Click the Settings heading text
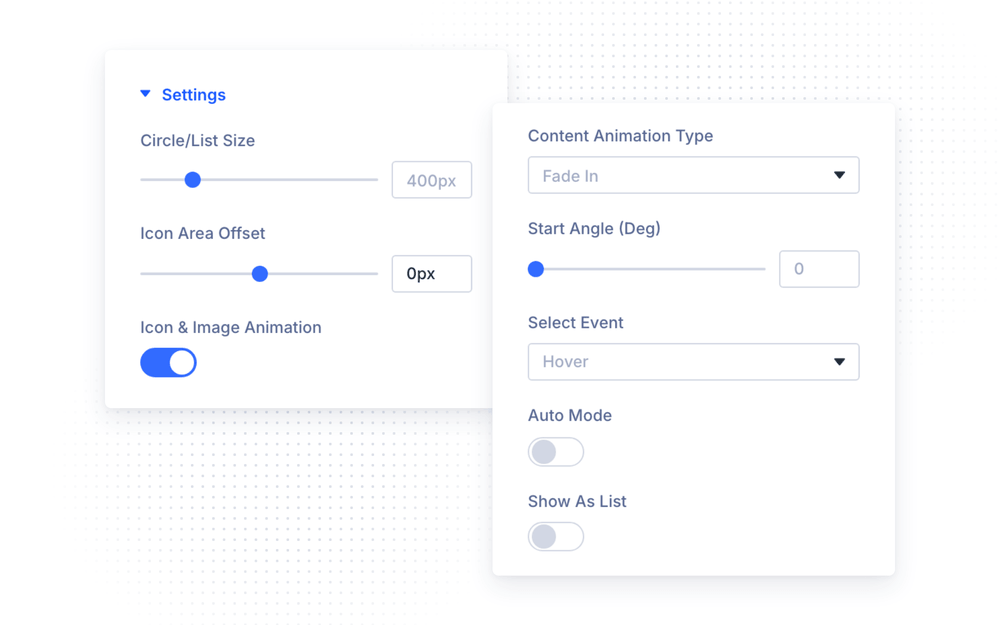The image size is (1000, 625). (x=193, y=94)
